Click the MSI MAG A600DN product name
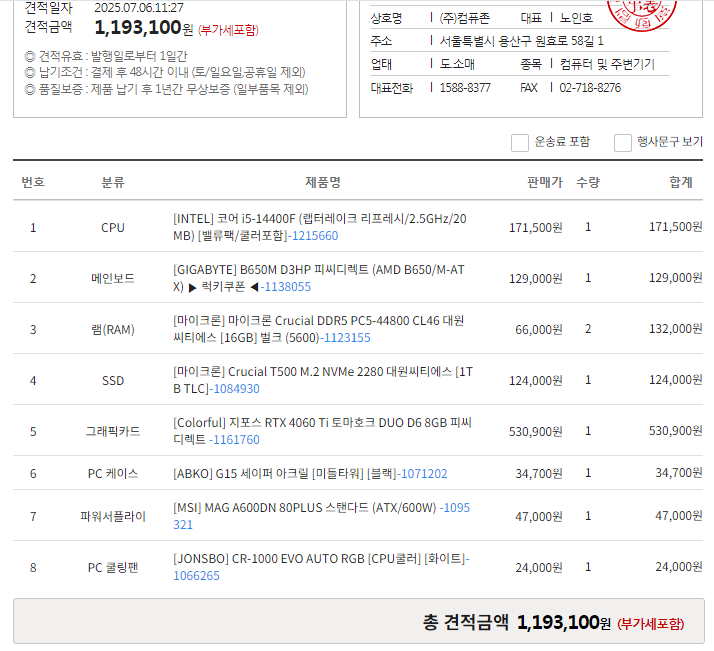The image size is (714, 651). [x=305, y=508]
